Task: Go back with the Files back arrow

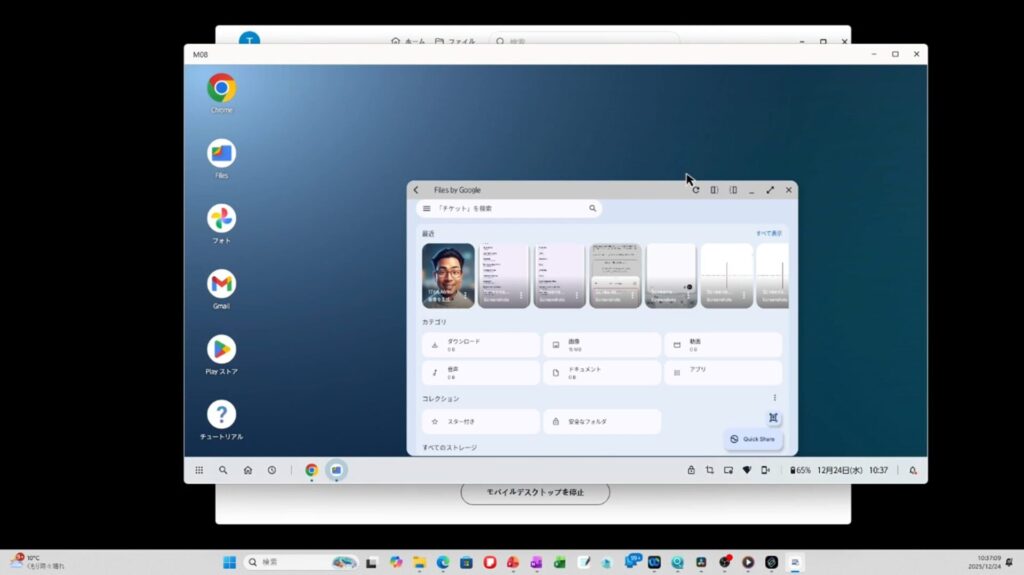Action: 416,190
